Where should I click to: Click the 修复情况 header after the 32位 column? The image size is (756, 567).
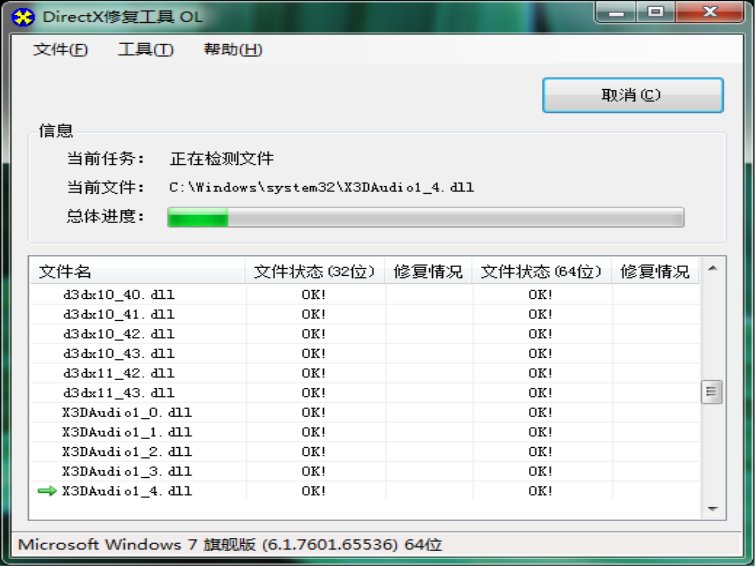point(428,271)
